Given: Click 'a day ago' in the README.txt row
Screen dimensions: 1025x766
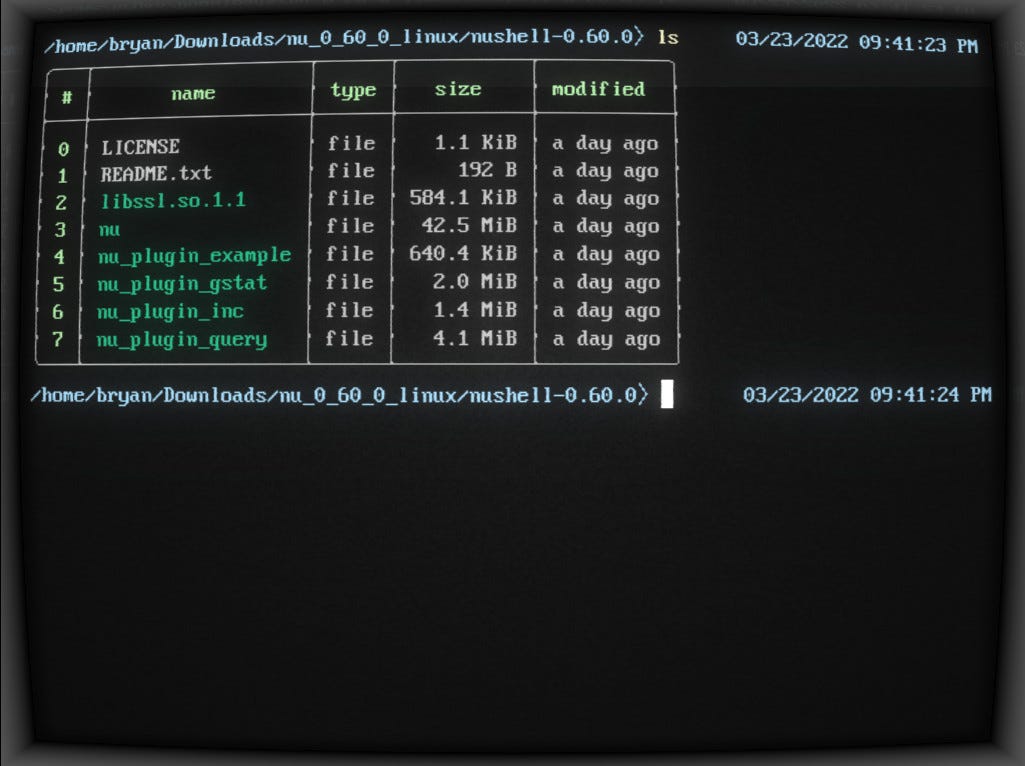Looking at the screenshot, I should (605, 171).
